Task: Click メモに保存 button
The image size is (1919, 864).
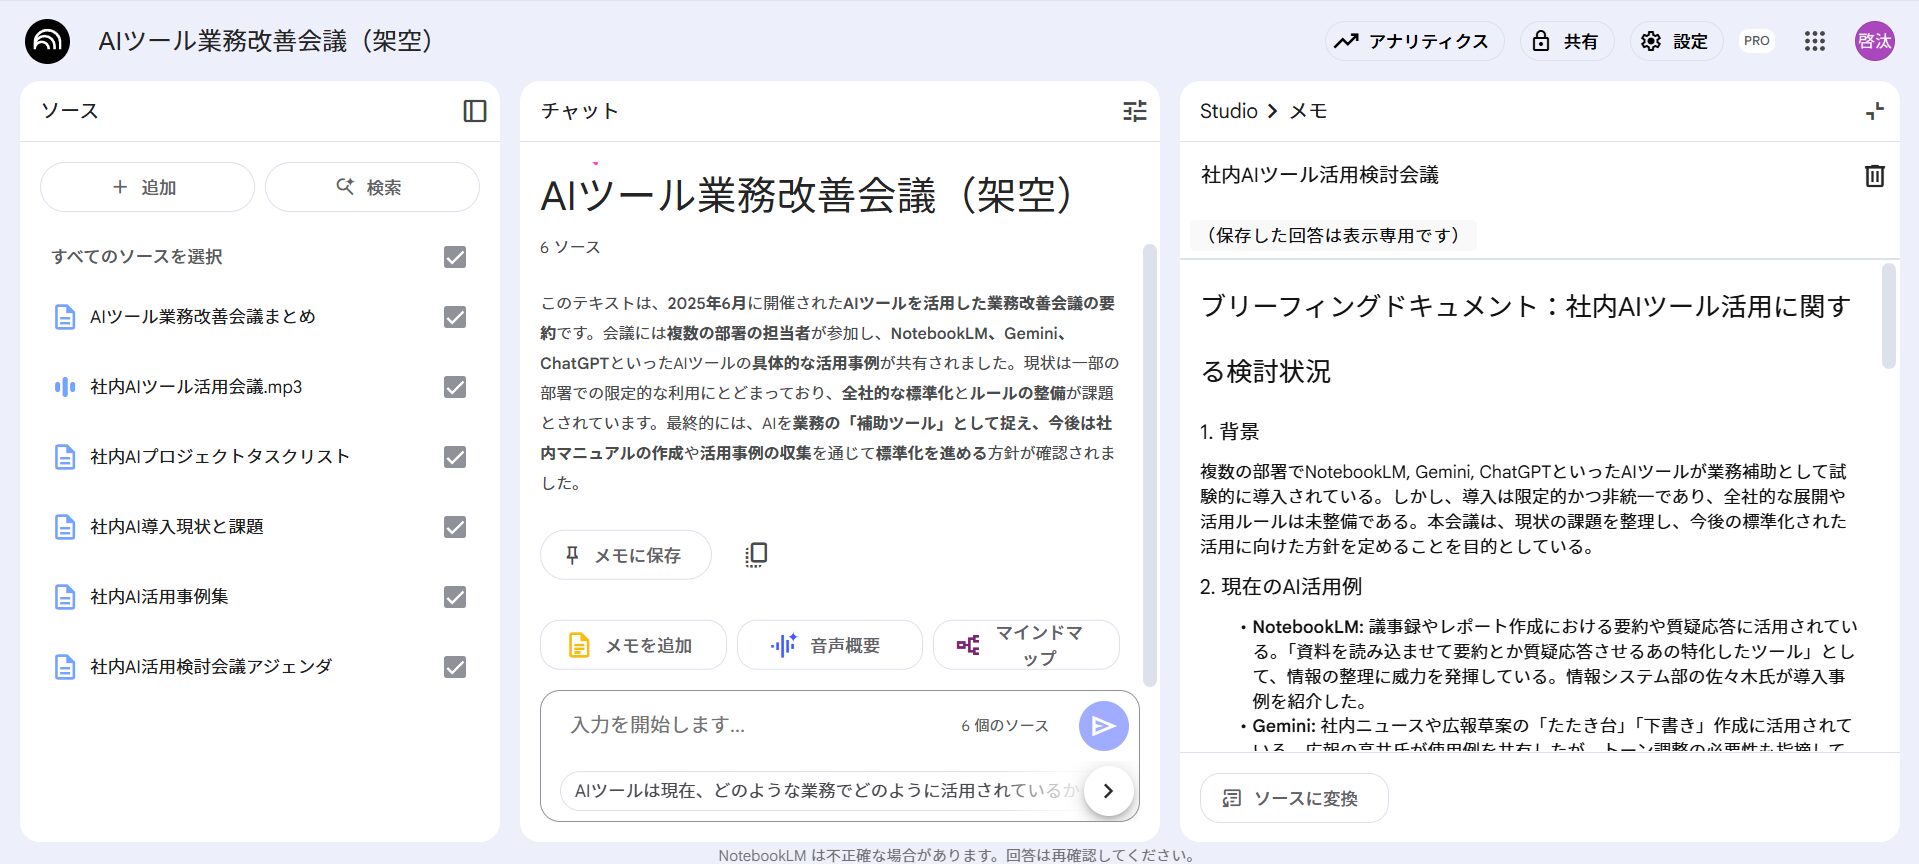Action: pyautogui.click(x=626, y=555)
